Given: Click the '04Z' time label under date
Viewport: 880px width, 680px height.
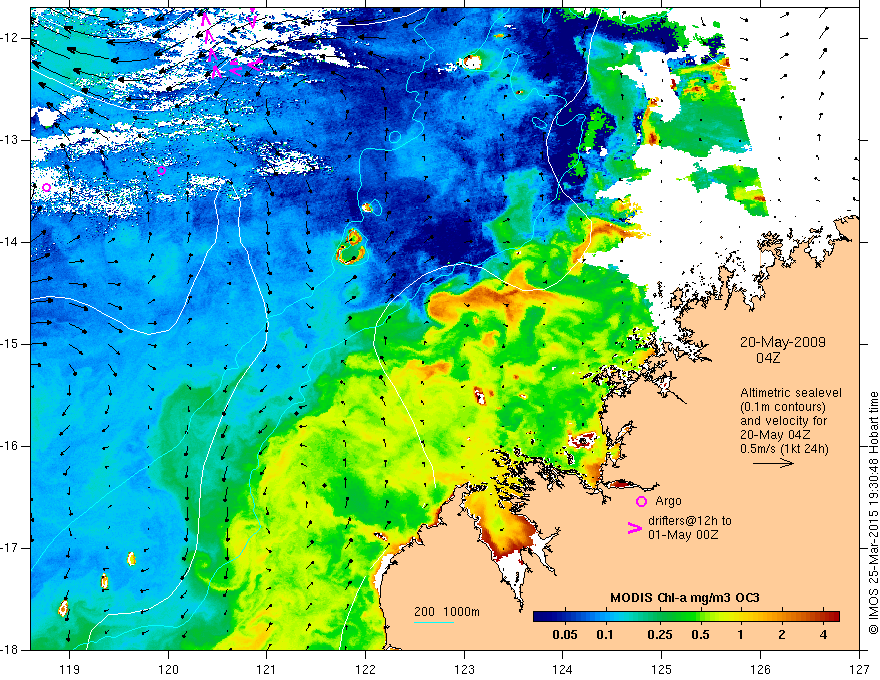Looking at the screenshot, I should pyautogui.click(x=768, y=358).
